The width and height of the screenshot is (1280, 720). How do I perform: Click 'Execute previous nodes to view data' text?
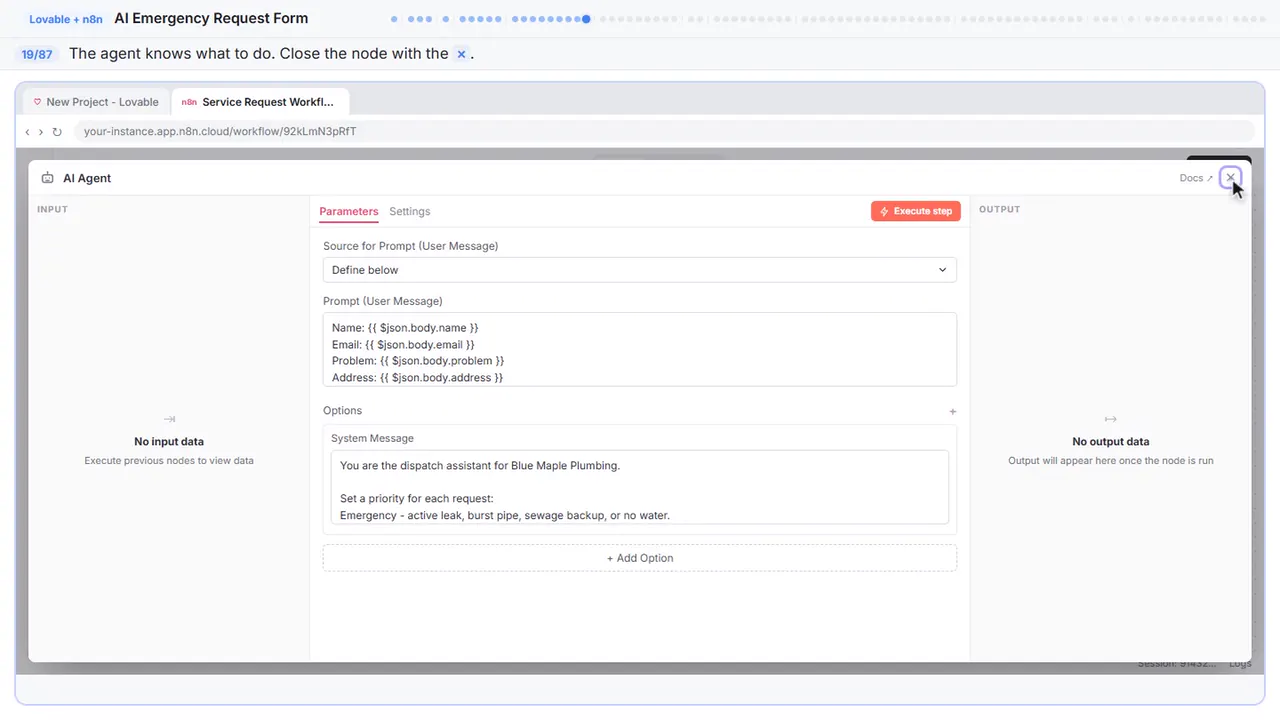[169, 461]
